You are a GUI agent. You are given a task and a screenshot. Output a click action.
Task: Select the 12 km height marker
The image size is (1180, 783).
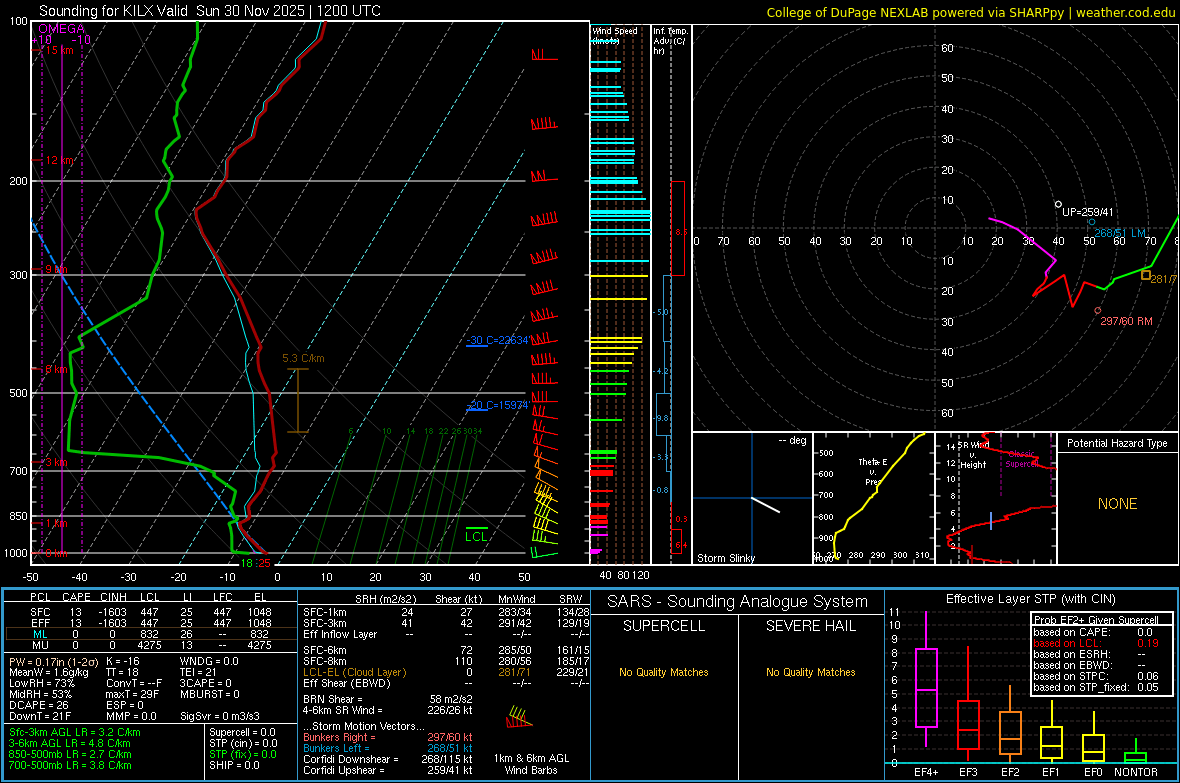[59, 160]
